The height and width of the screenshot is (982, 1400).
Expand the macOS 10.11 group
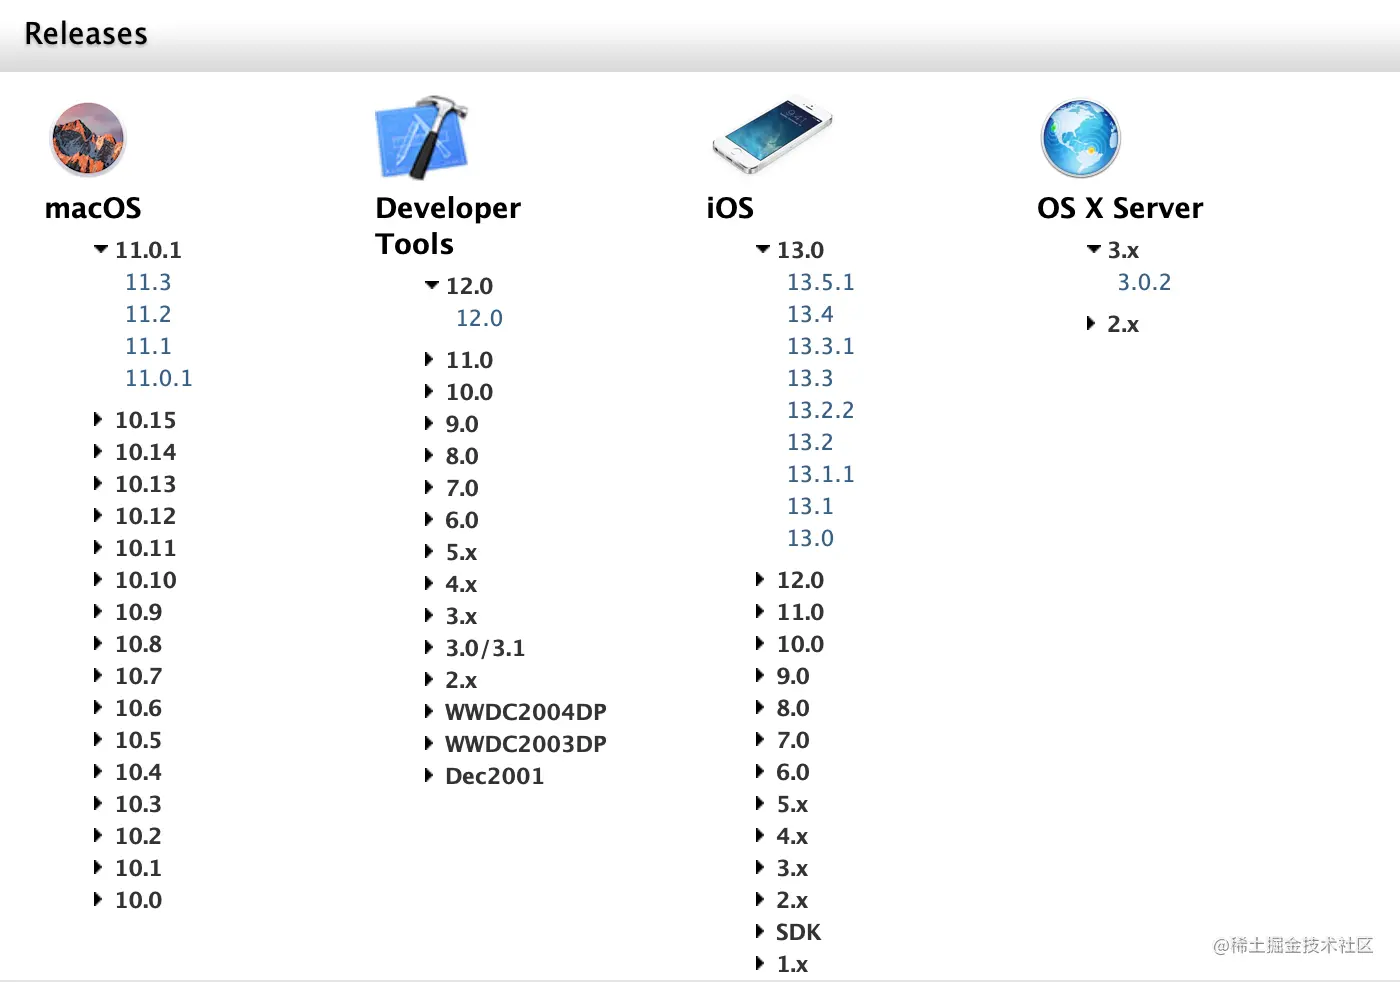(98, 547)
